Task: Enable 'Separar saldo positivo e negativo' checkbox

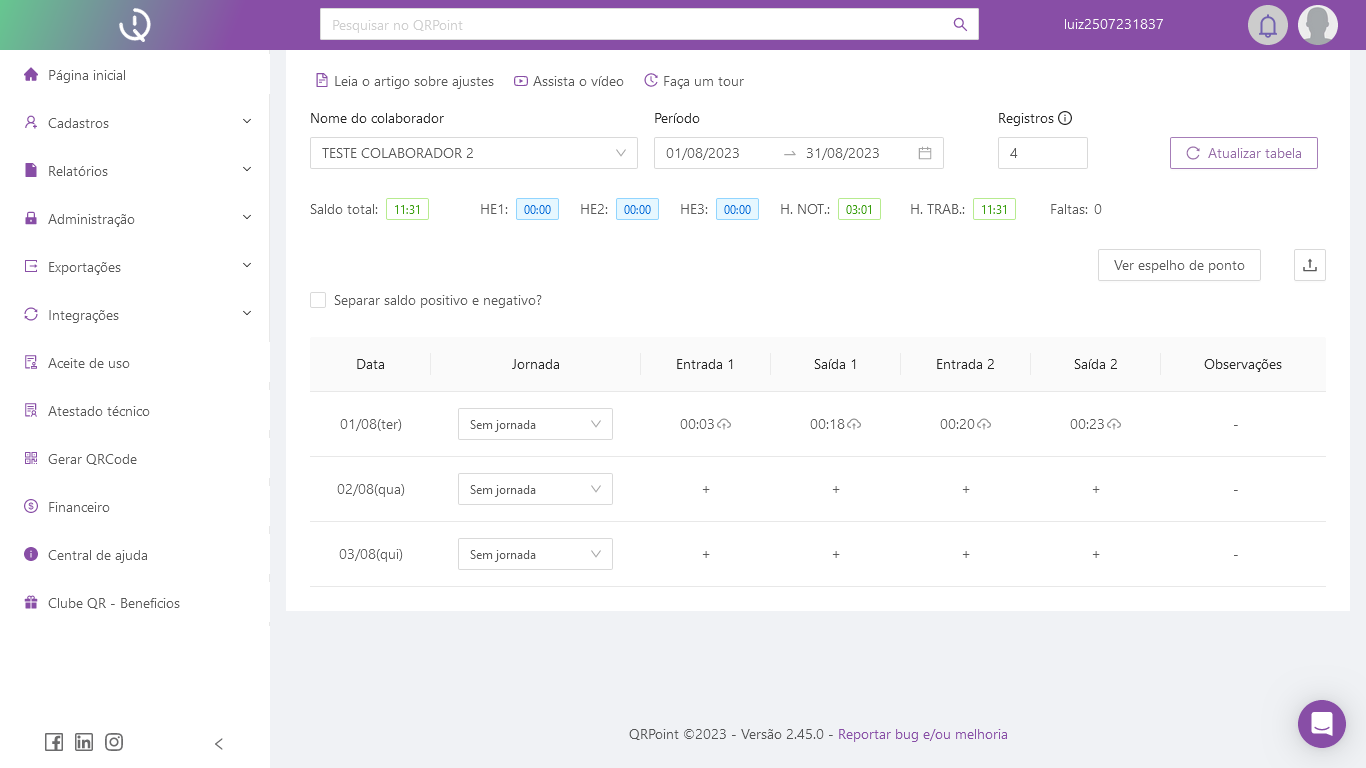Action: (x=318, y=300)
